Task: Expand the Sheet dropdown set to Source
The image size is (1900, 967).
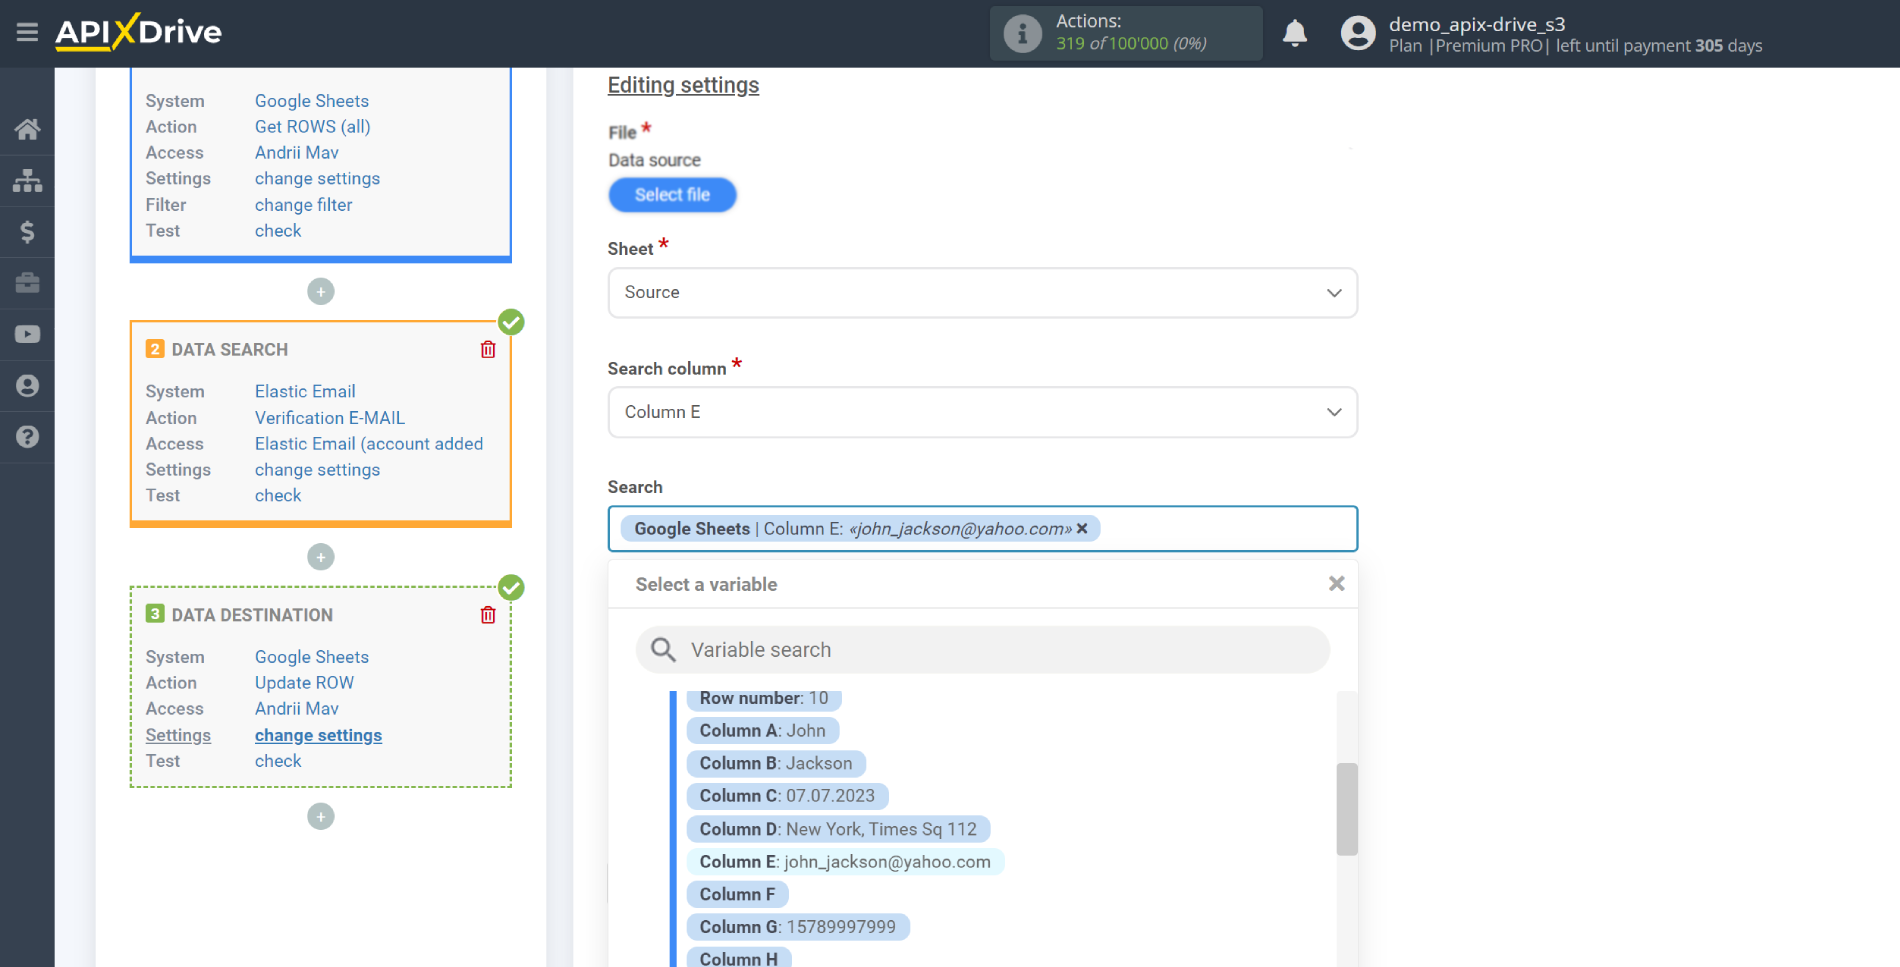Action: [x=982, y=293]
